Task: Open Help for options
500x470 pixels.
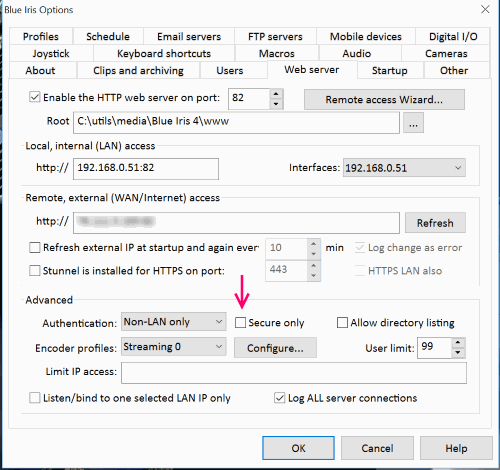Action: [456, 448]
